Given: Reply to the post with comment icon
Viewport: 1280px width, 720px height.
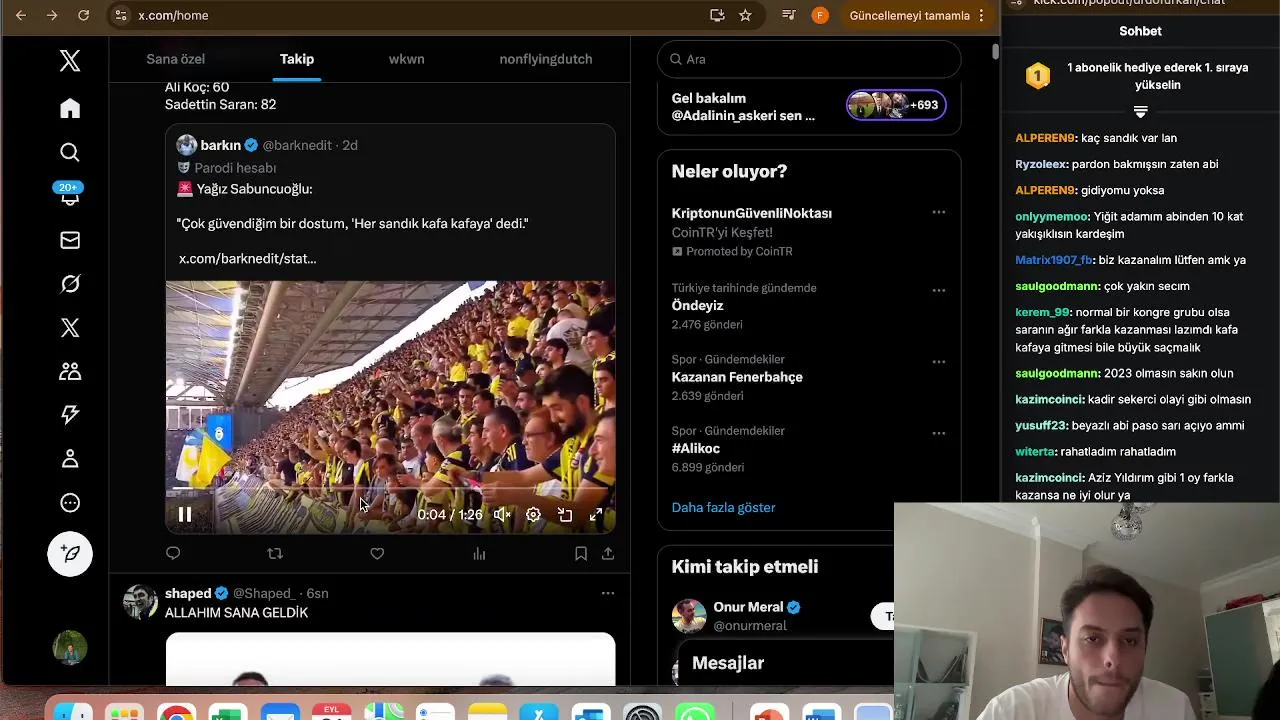Looking at the screenshot, I should click(x=173, y=553).
